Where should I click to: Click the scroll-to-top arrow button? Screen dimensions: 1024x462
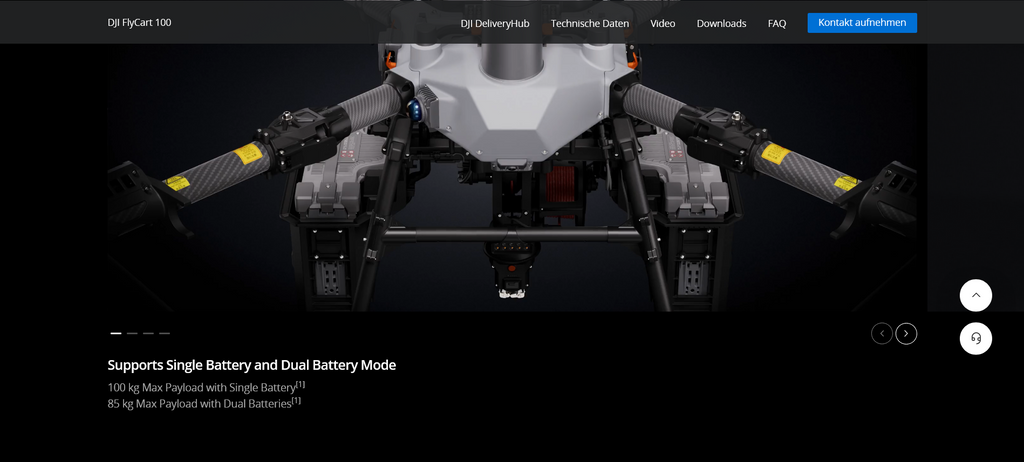click(x=975, y=295)
